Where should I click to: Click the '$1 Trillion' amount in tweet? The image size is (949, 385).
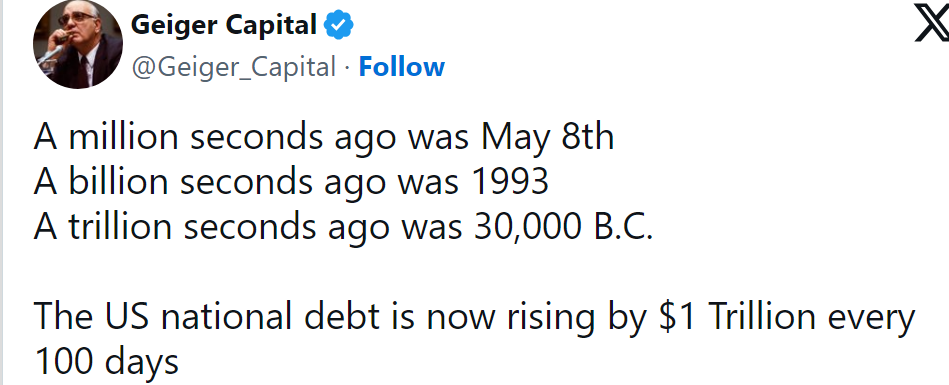point(737,317)
